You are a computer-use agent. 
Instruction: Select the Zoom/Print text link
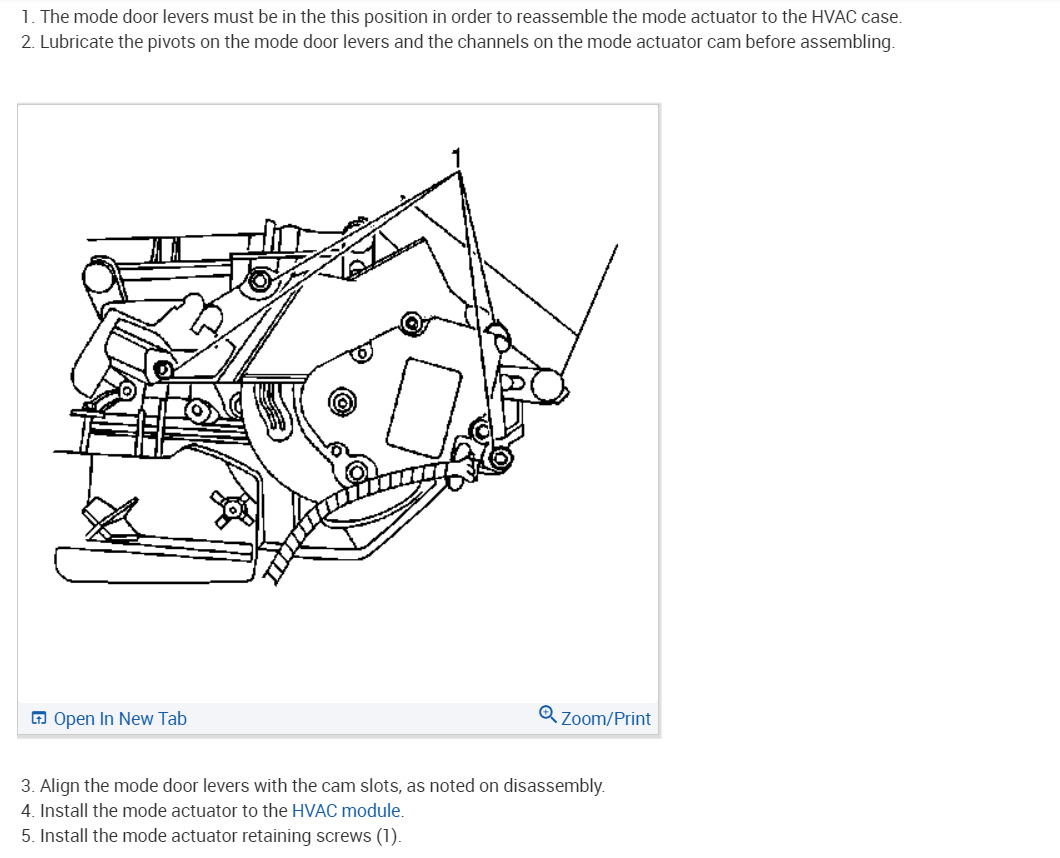(606, 718)
